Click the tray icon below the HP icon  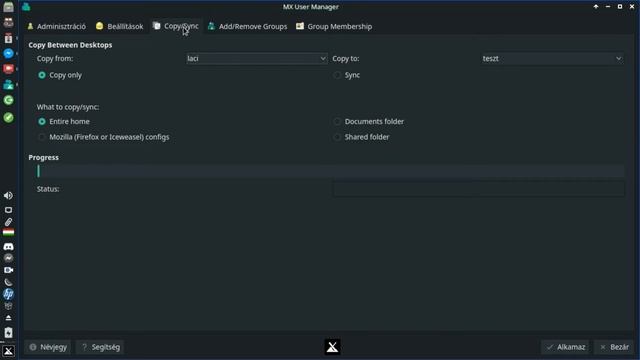pos(8,306)
